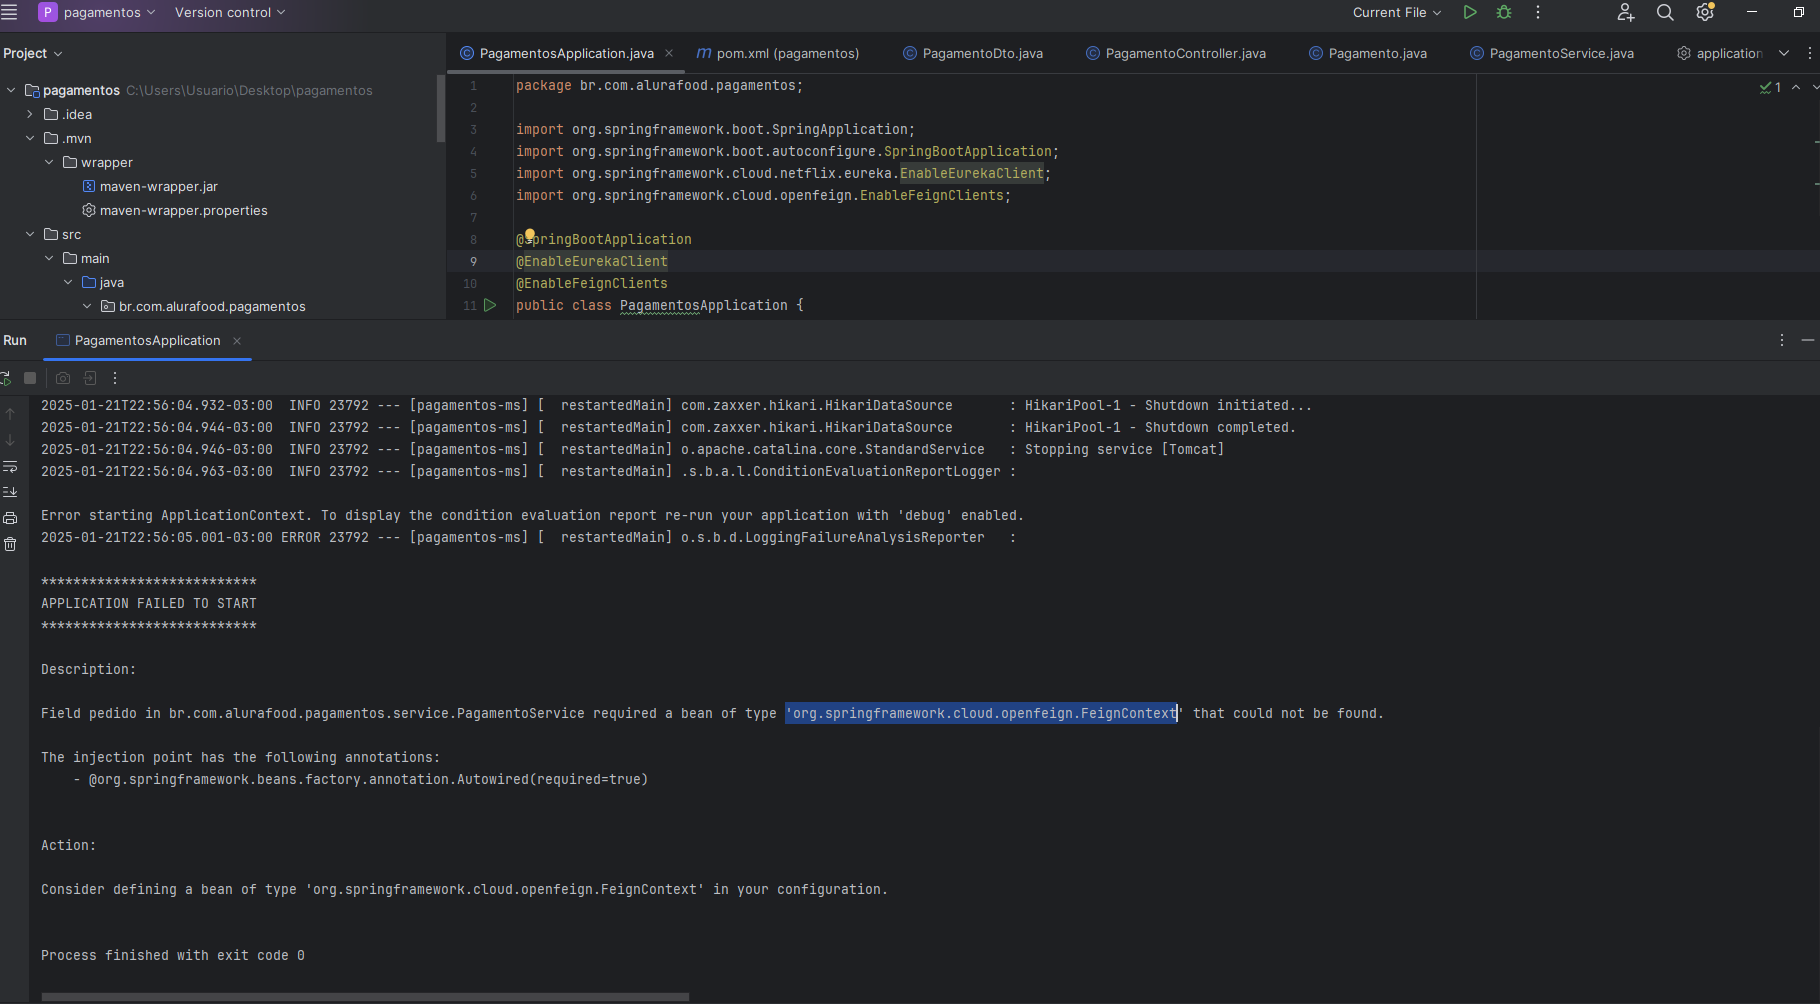Viewport: 1820px width, 1004px height.
Task: Click the APPLICATION FAILED TO START line
Action: point(149,603)
